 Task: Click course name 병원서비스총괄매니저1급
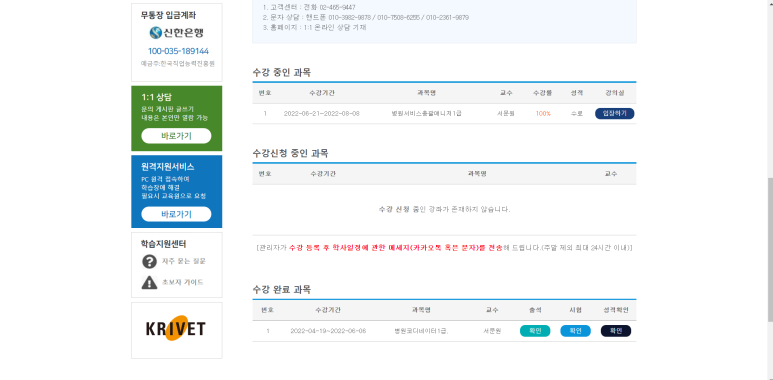pos(426,114)
